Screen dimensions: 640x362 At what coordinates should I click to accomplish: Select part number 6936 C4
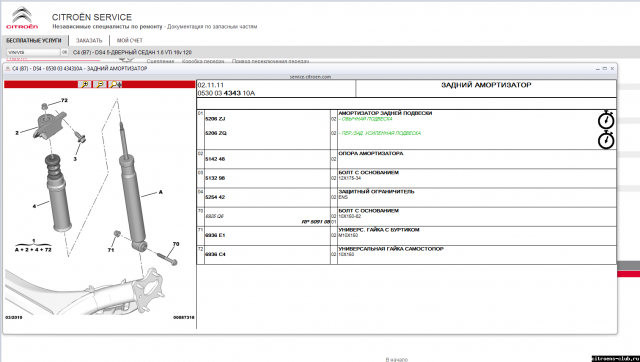[215, 254]
